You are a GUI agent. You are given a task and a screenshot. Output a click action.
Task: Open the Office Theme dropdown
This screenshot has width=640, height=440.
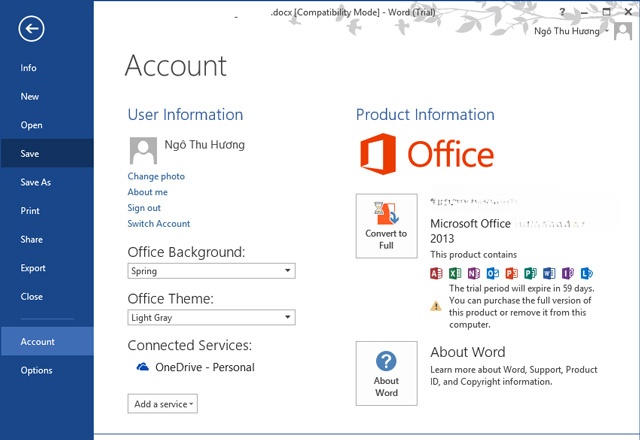tap(211, 317)
